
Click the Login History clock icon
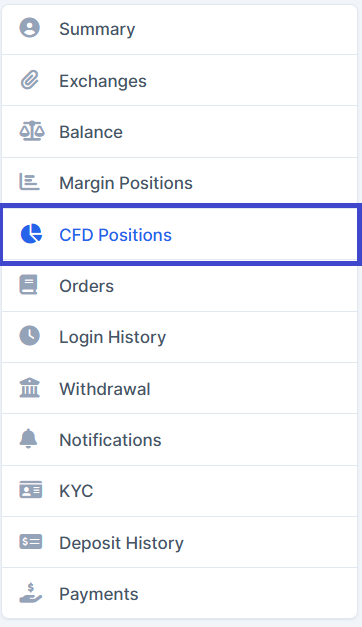[x=30, y=335]
